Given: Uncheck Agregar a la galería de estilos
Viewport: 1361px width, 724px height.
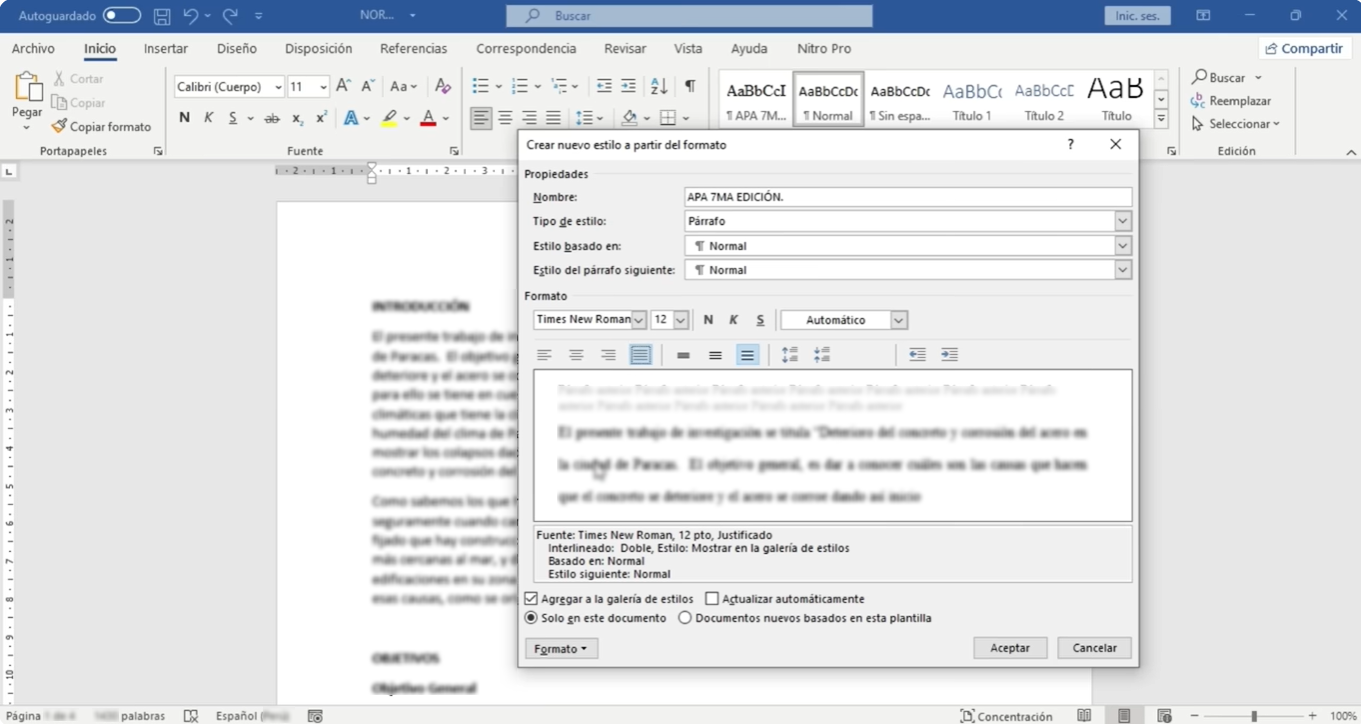Looking at the screenshot, I should click(x=530, y=598).
